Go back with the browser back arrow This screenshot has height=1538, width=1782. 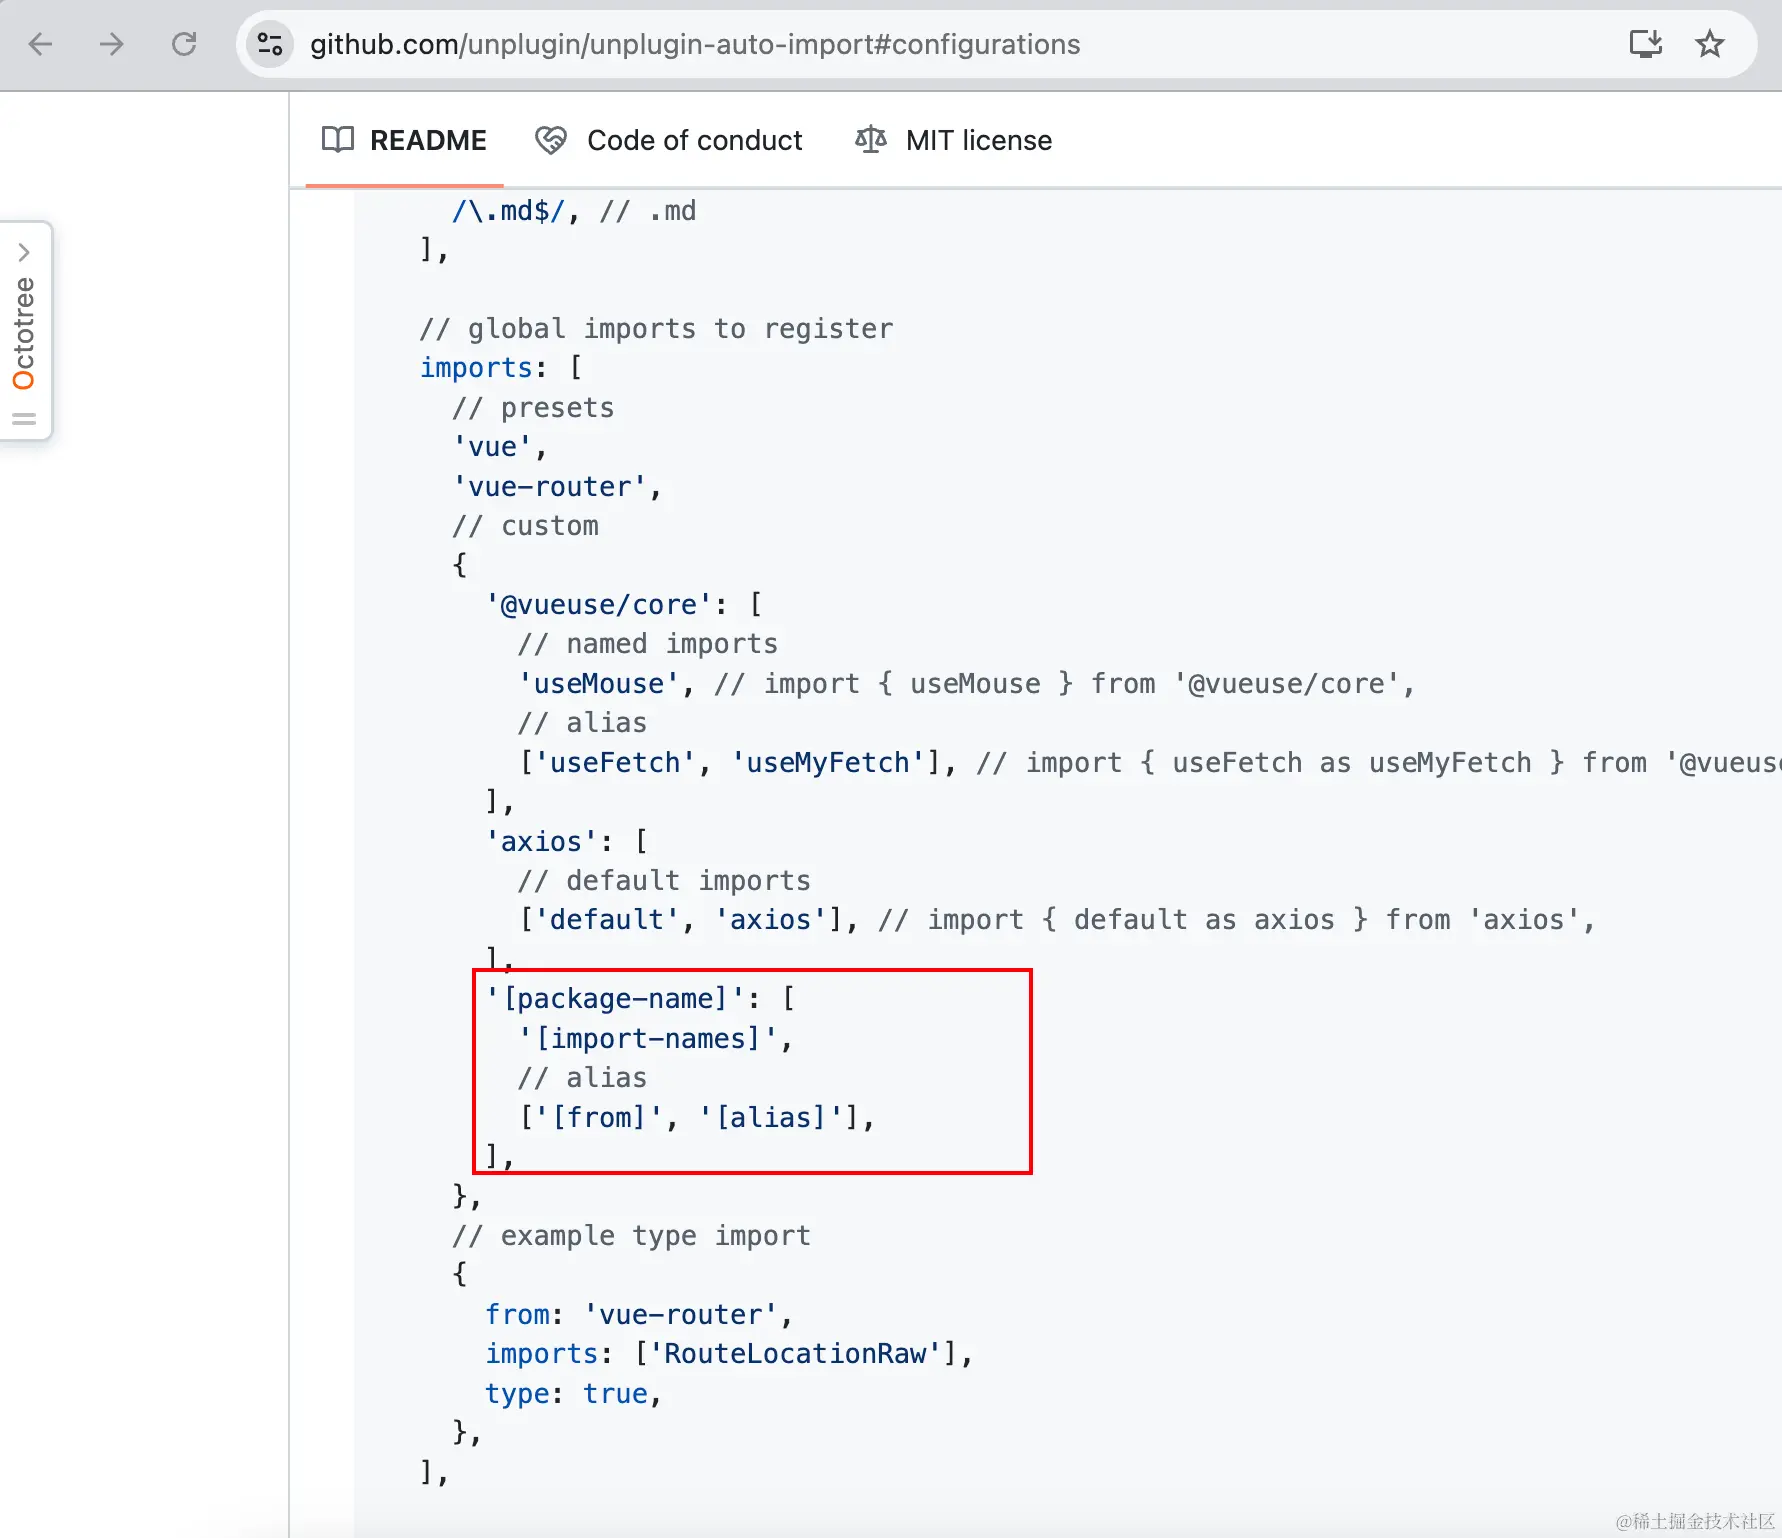pyautogui.click(x=41, y=44)
